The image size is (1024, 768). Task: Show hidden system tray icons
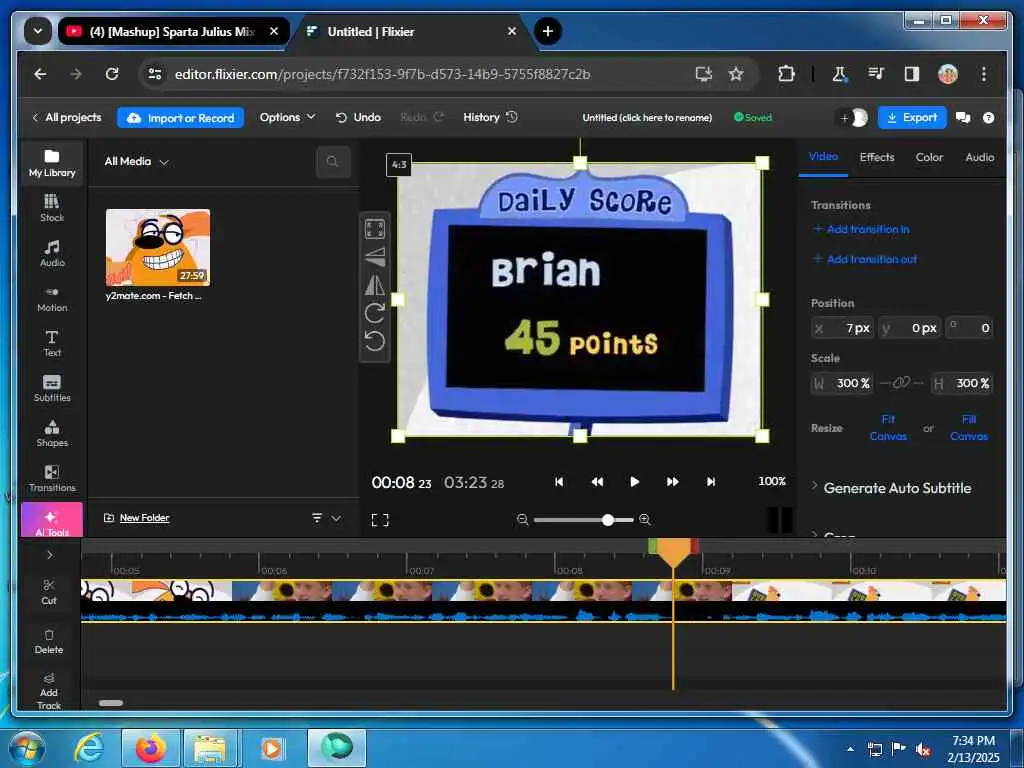(850, 748)
